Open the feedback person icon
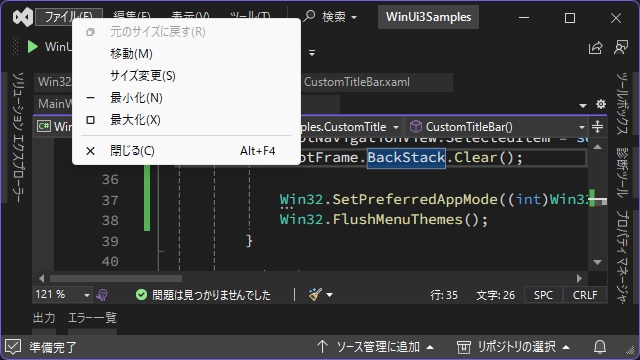Image resolution: width=640 pixels, height=360 pixels. click(621, 47)
